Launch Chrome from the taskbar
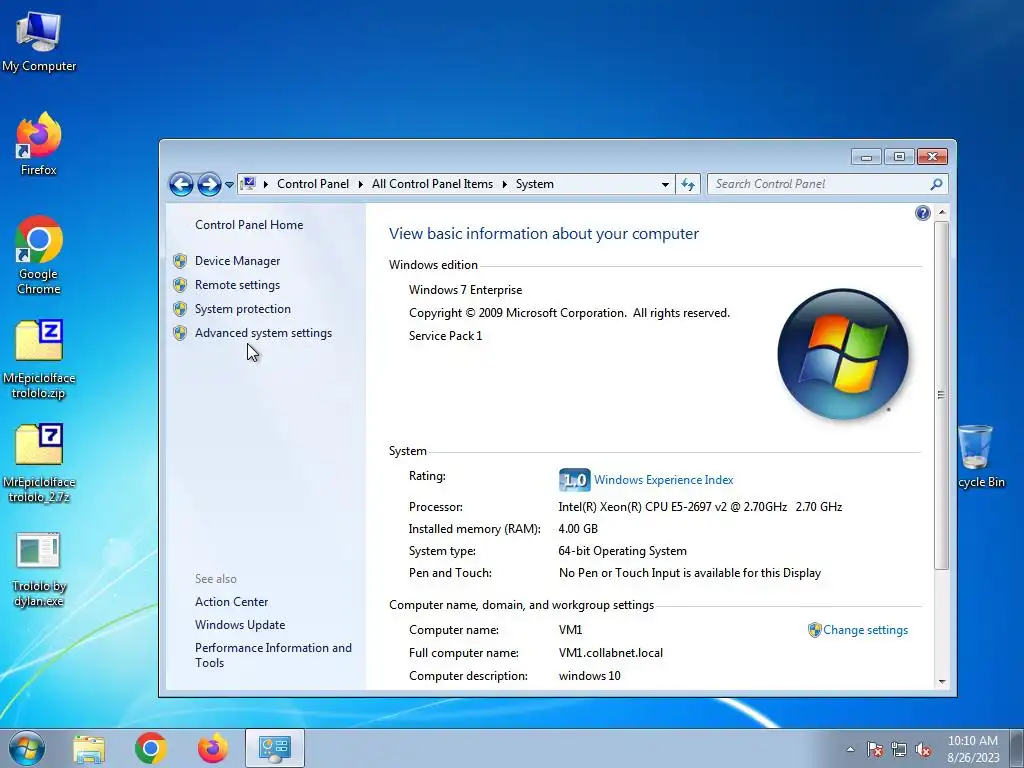The image size is (1024, 768). [x=151, y=748]
